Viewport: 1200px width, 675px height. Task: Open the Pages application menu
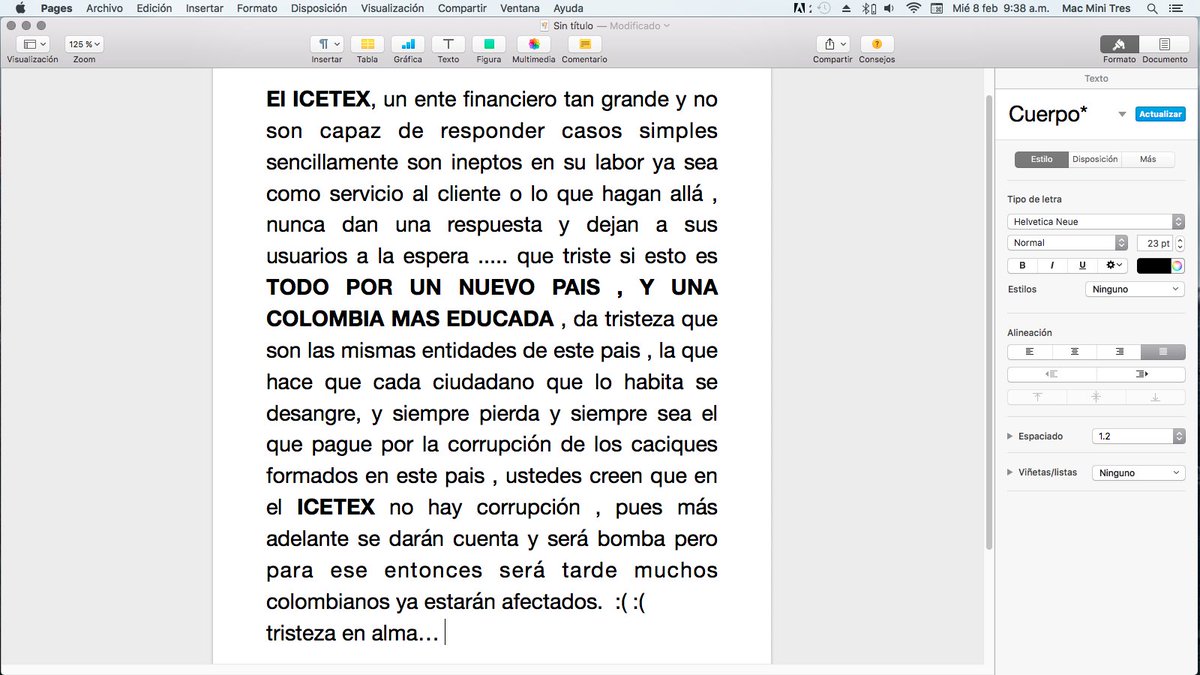coord(56,8)
